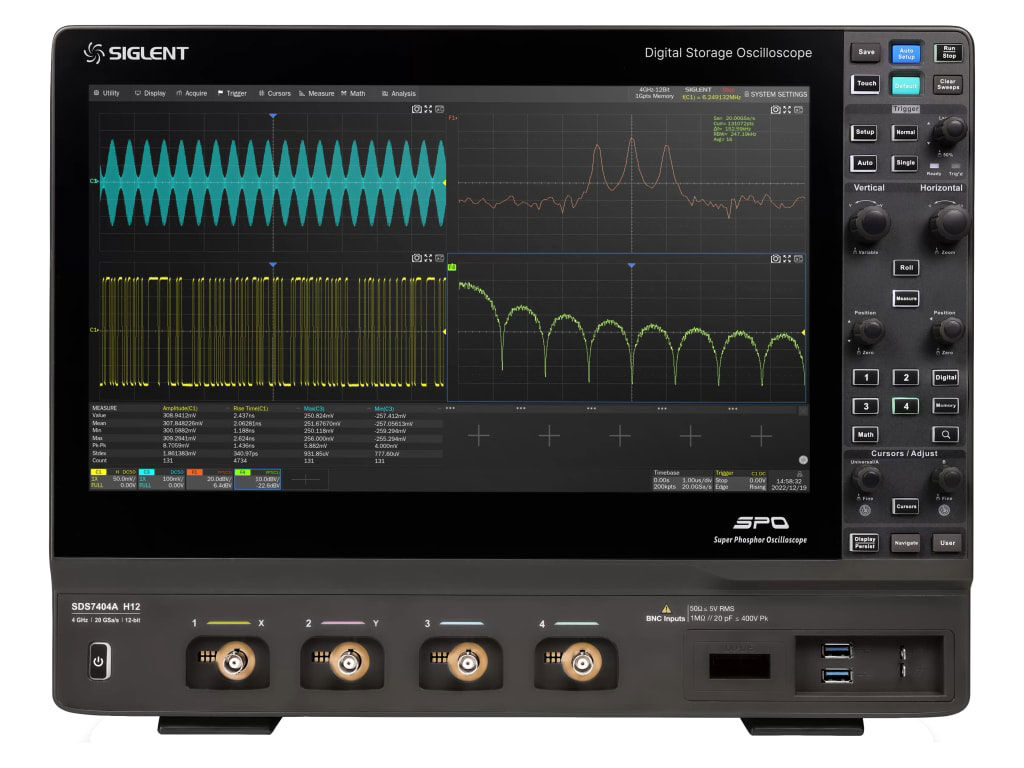Open the C1 channel descriptor box
The height and width of the screenshot is (768, 1024).
[x=114, y=479]
